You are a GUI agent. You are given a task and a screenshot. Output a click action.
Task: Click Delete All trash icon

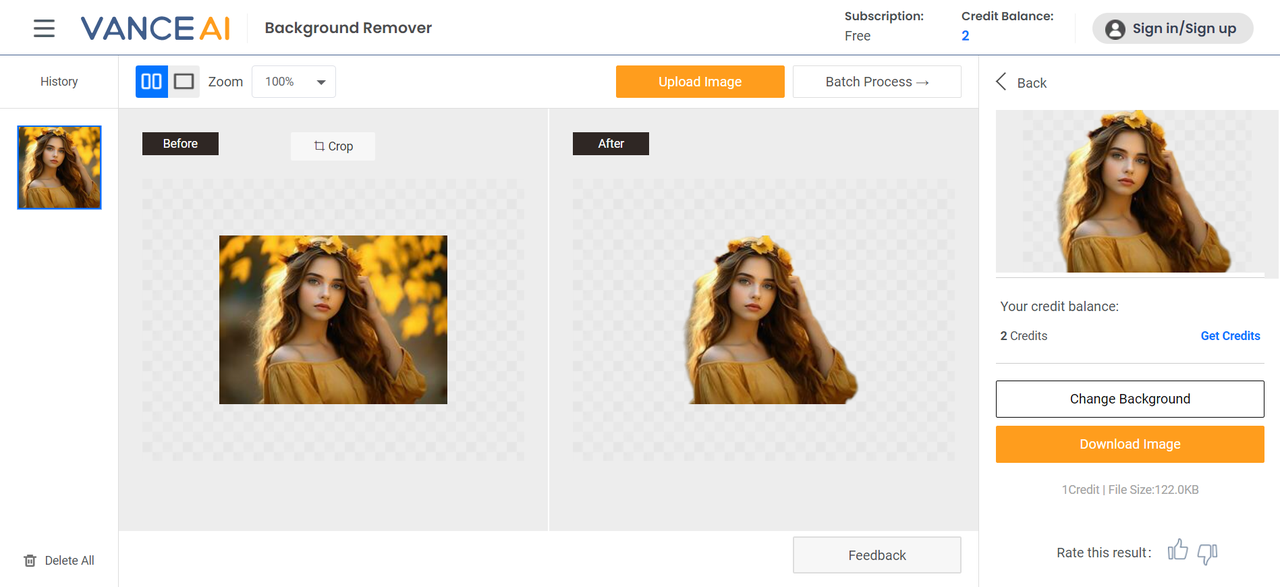point(30,561)
